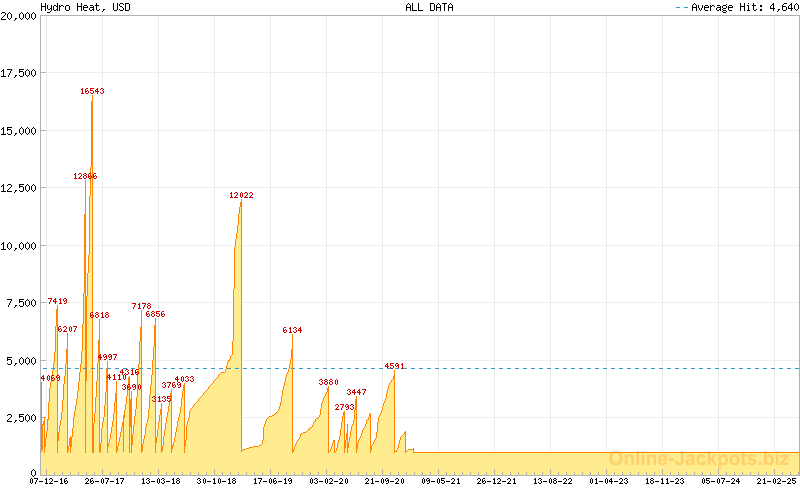
Task: Click the 09-05-21 x-axis date label
Action: [x=440, y=481]
